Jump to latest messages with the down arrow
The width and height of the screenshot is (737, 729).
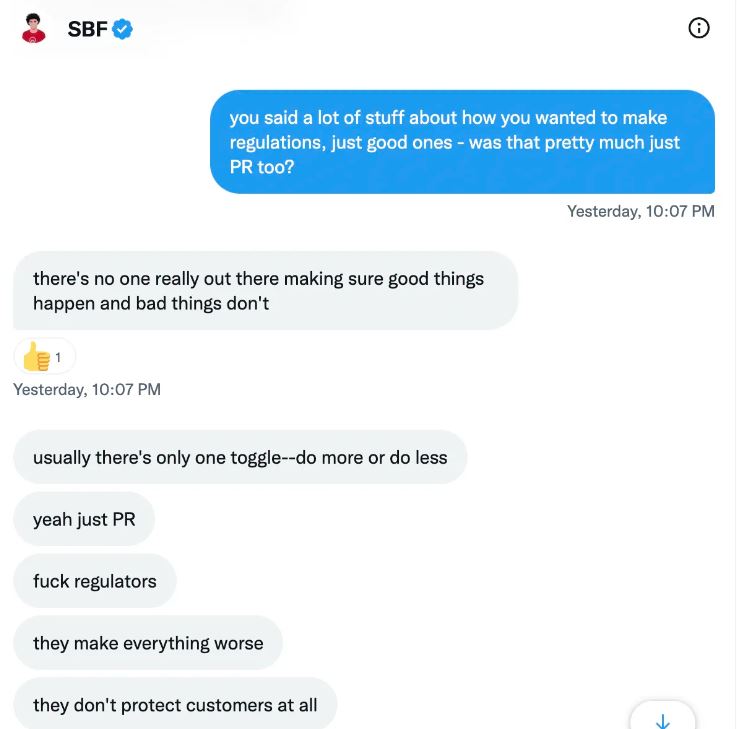click(662, 720)
